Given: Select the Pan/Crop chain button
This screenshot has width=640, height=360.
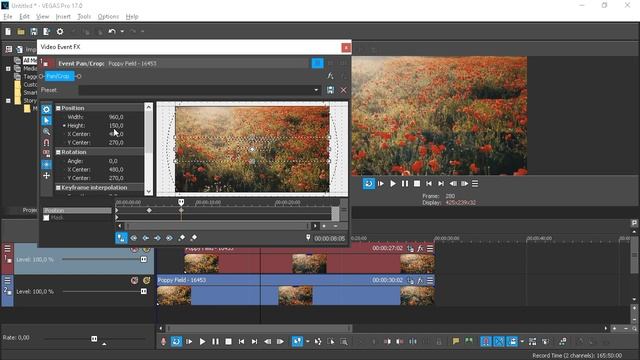Looking at the screenshot, I should click(59, 76).
